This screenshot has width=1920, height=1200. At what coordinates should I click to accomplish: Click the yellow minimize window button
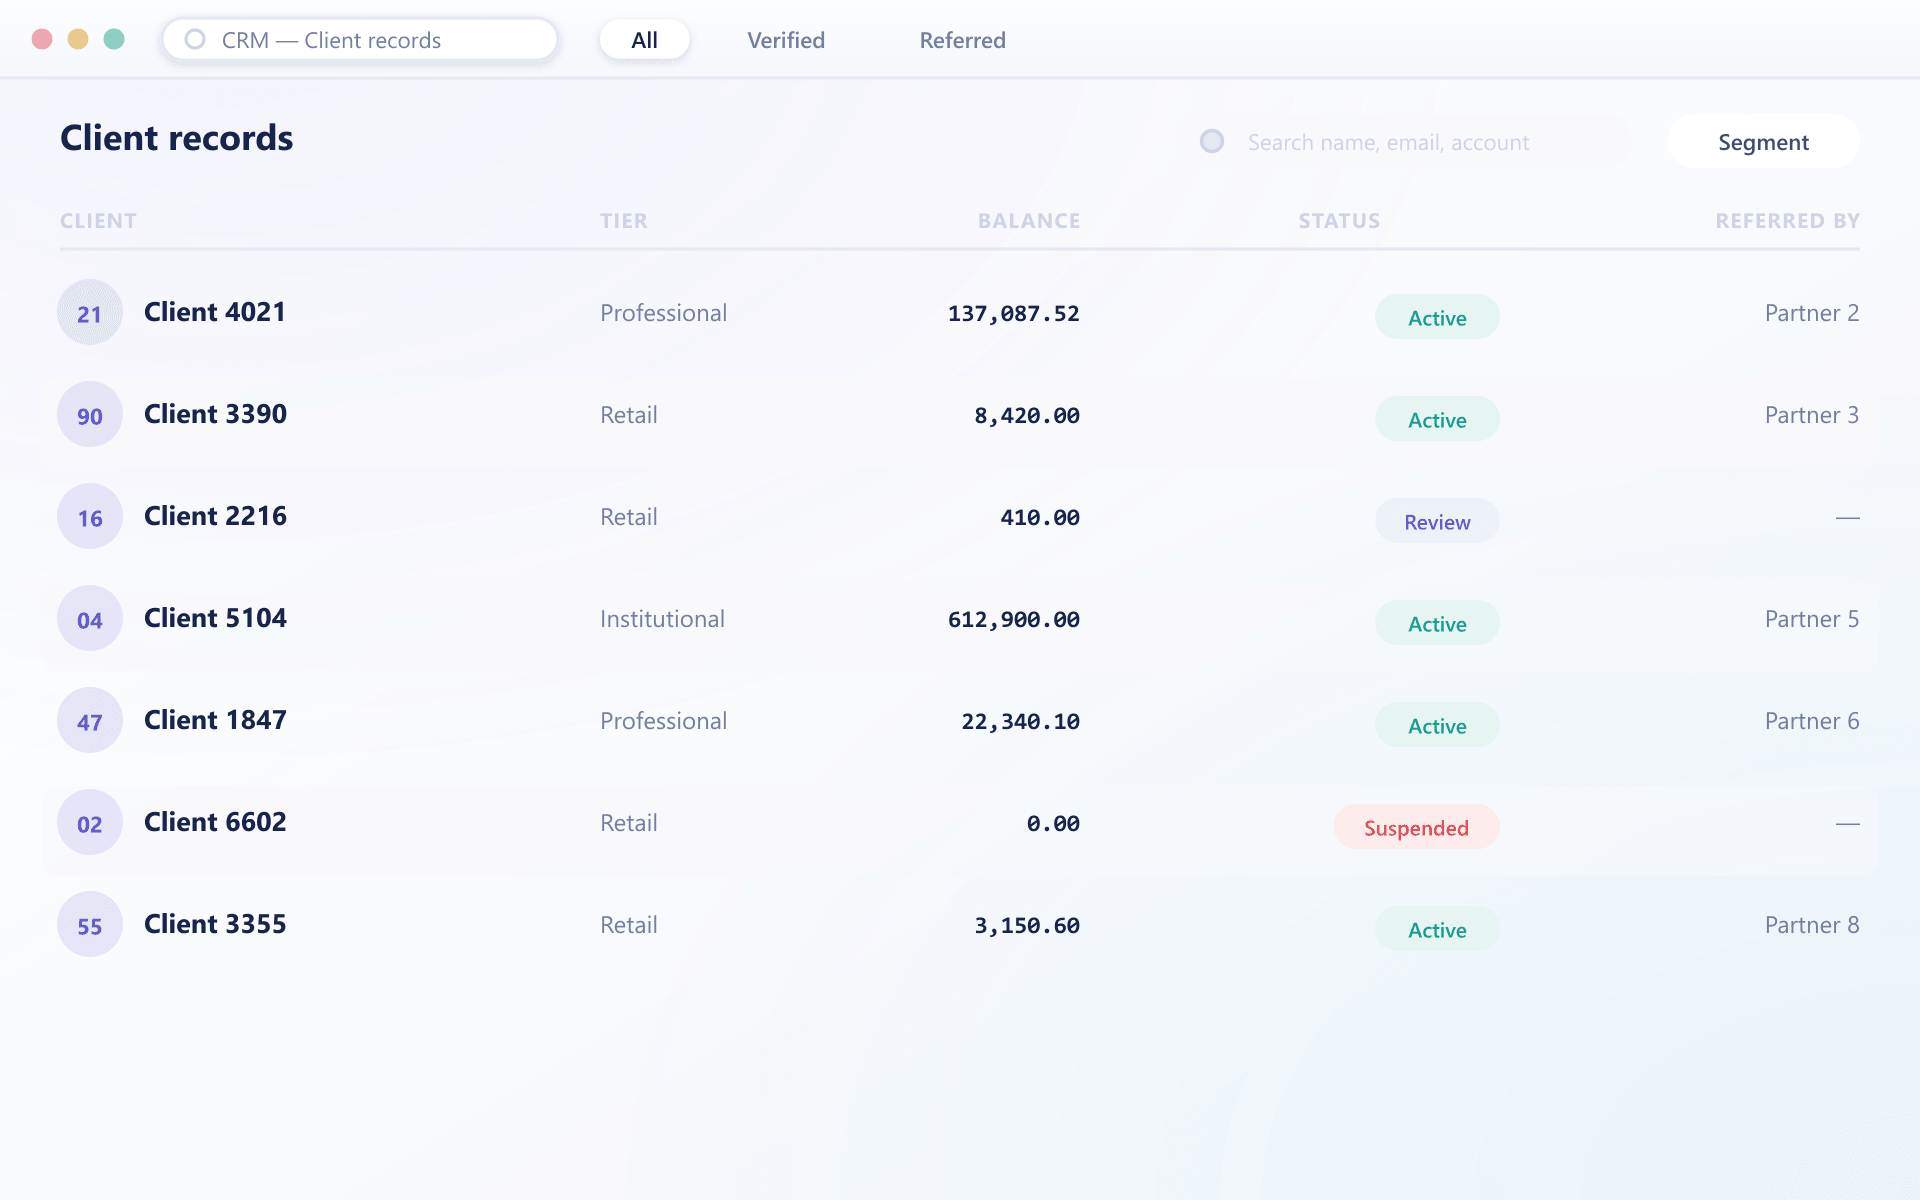(78, 39)
